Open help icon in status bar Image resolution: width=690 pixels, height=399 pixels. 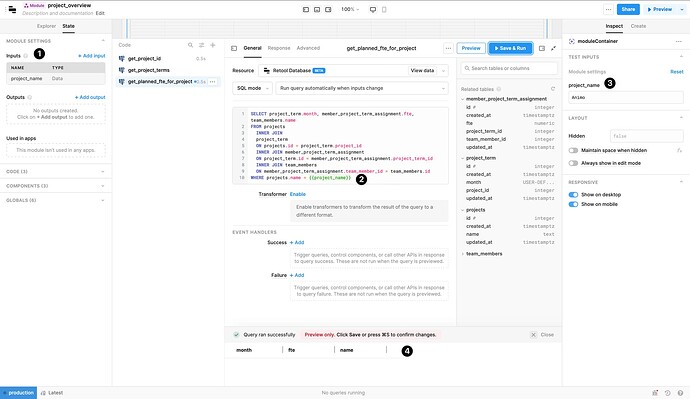point(680,393)
